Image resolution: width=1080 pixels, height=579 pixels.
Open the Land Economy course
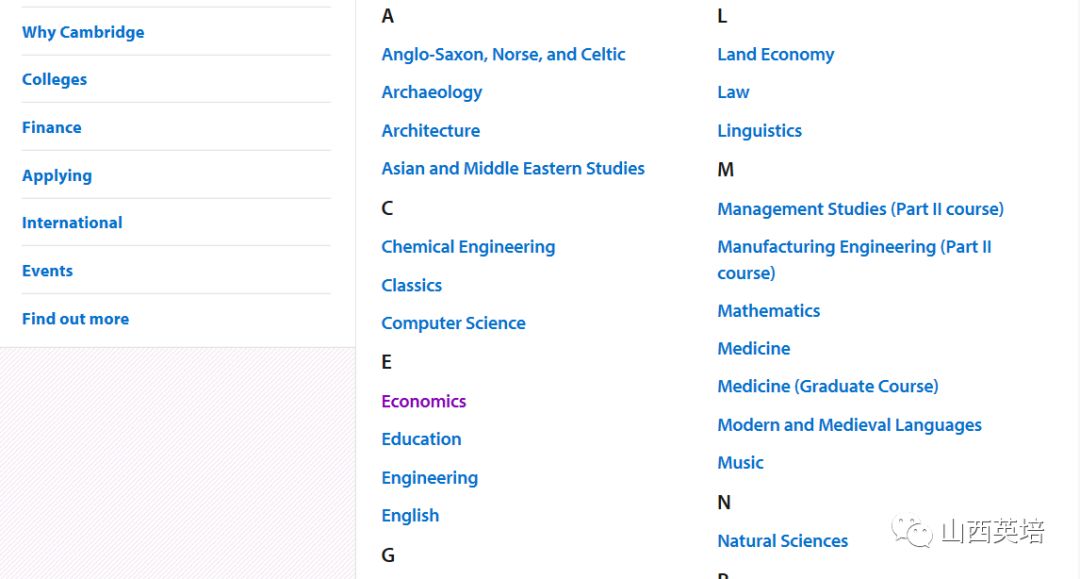(776, 54)
